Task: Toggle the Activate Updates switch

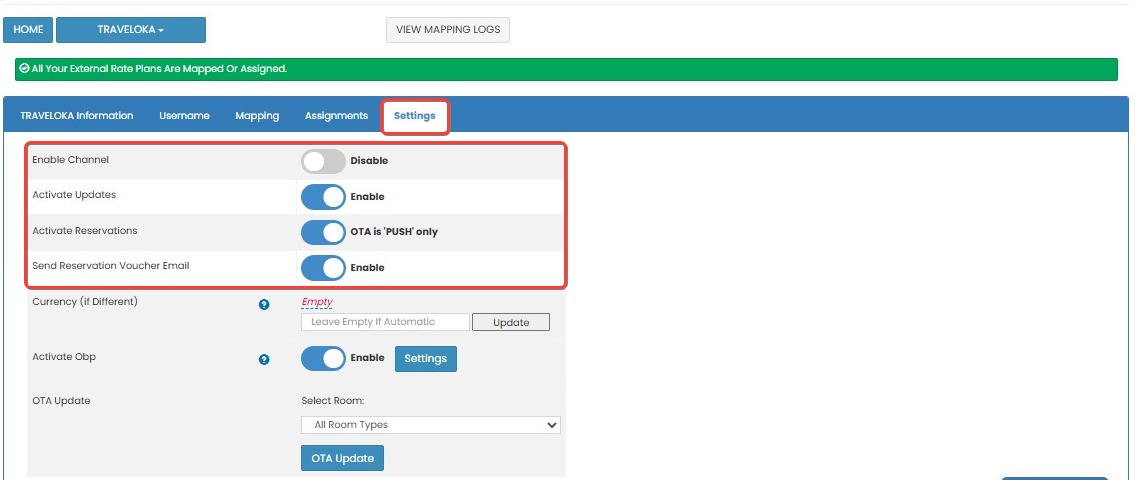Action: pyautogui.click(x=323, y=196)
